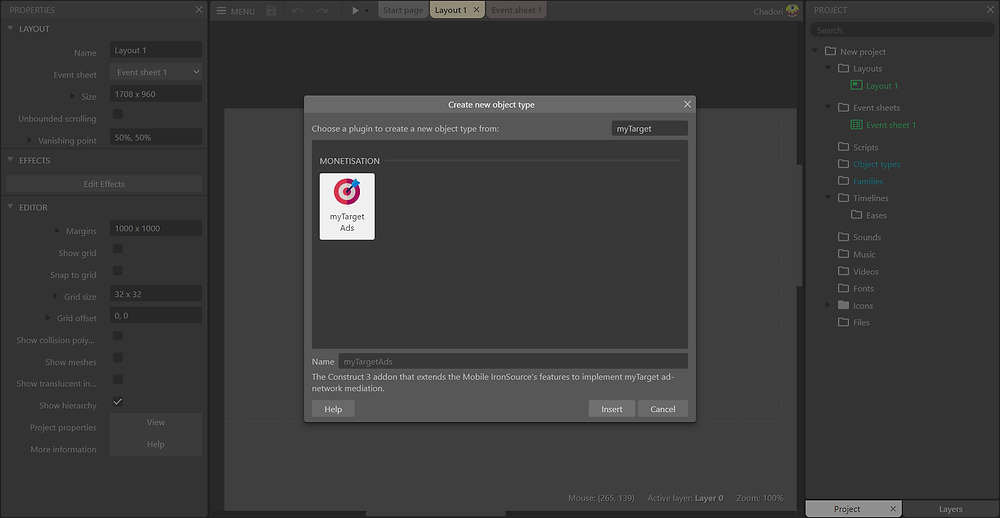The height and width of the screenshot is (518, 1000).
Task: Collapse the Timelines folder node
Action: [828, 198]
